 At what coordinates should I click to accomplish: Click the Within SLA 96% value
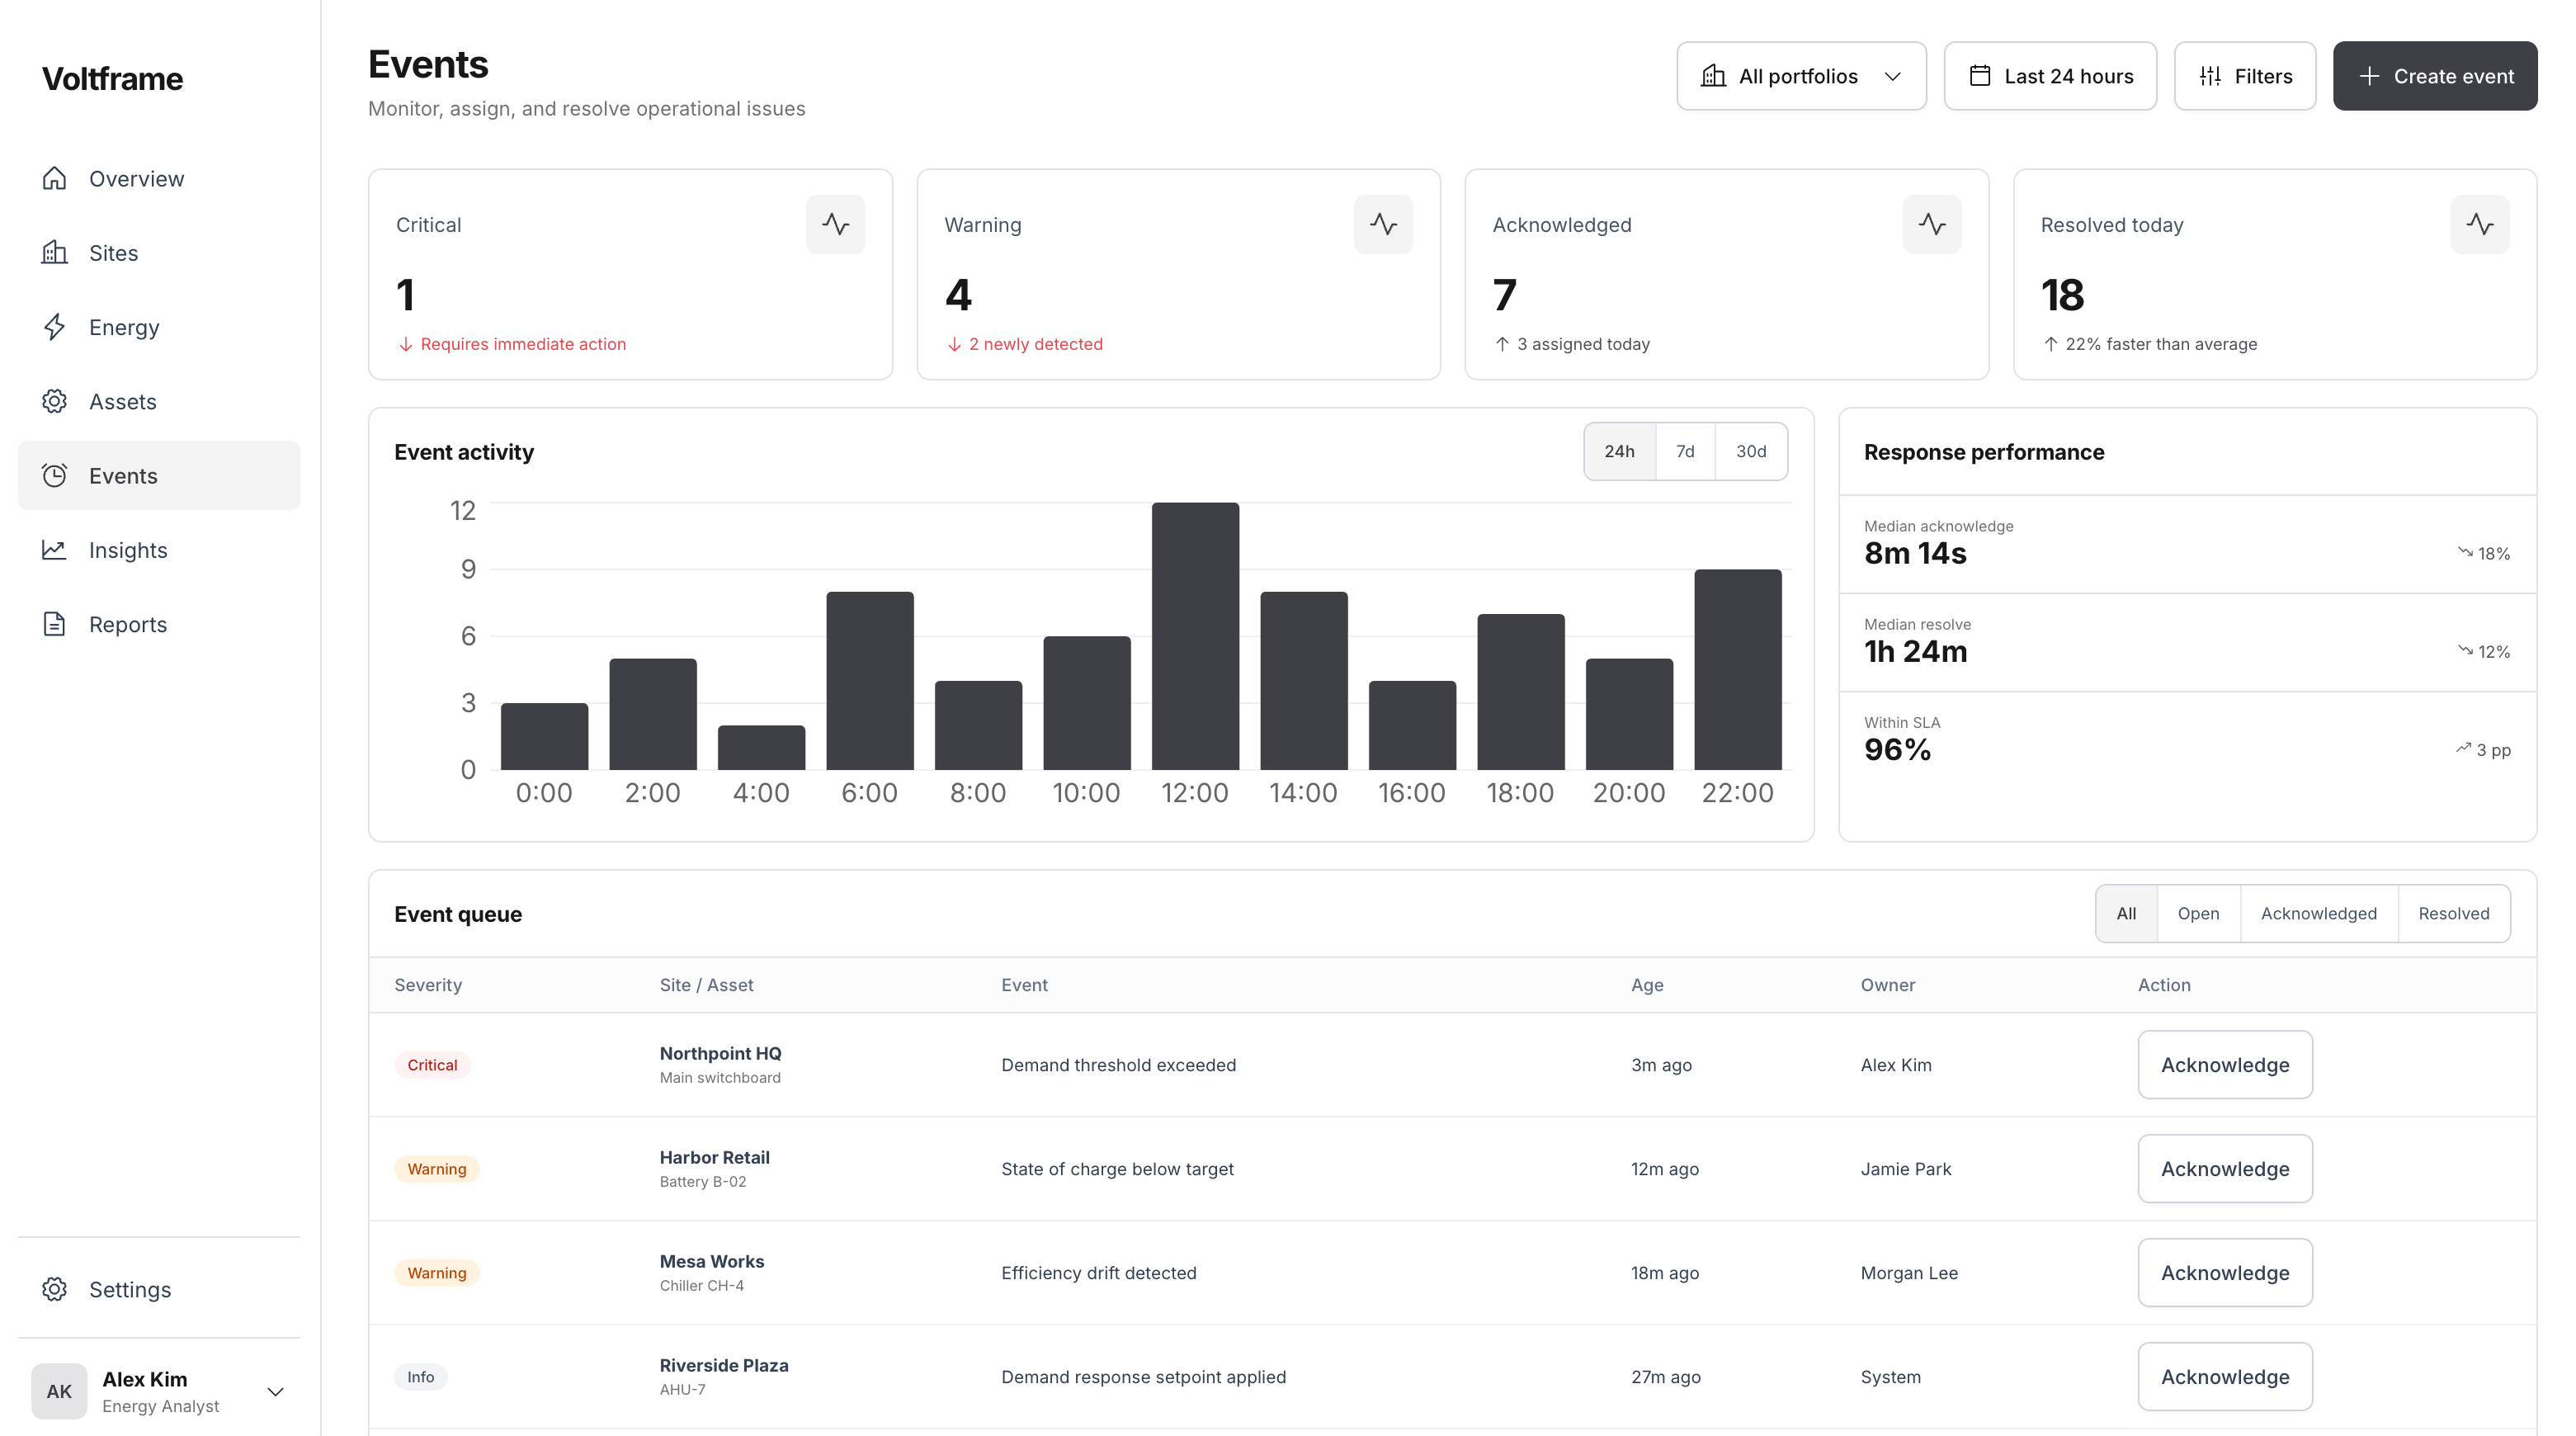tap(1897, 749)
